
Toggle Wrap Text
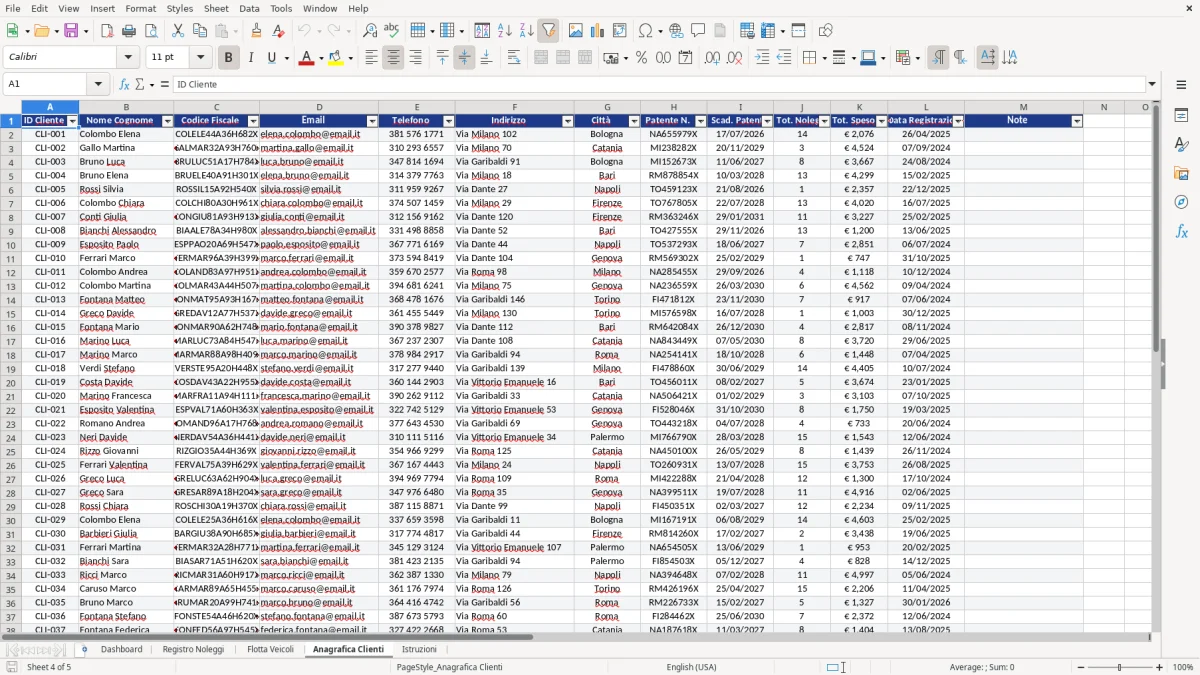point(514,58)
